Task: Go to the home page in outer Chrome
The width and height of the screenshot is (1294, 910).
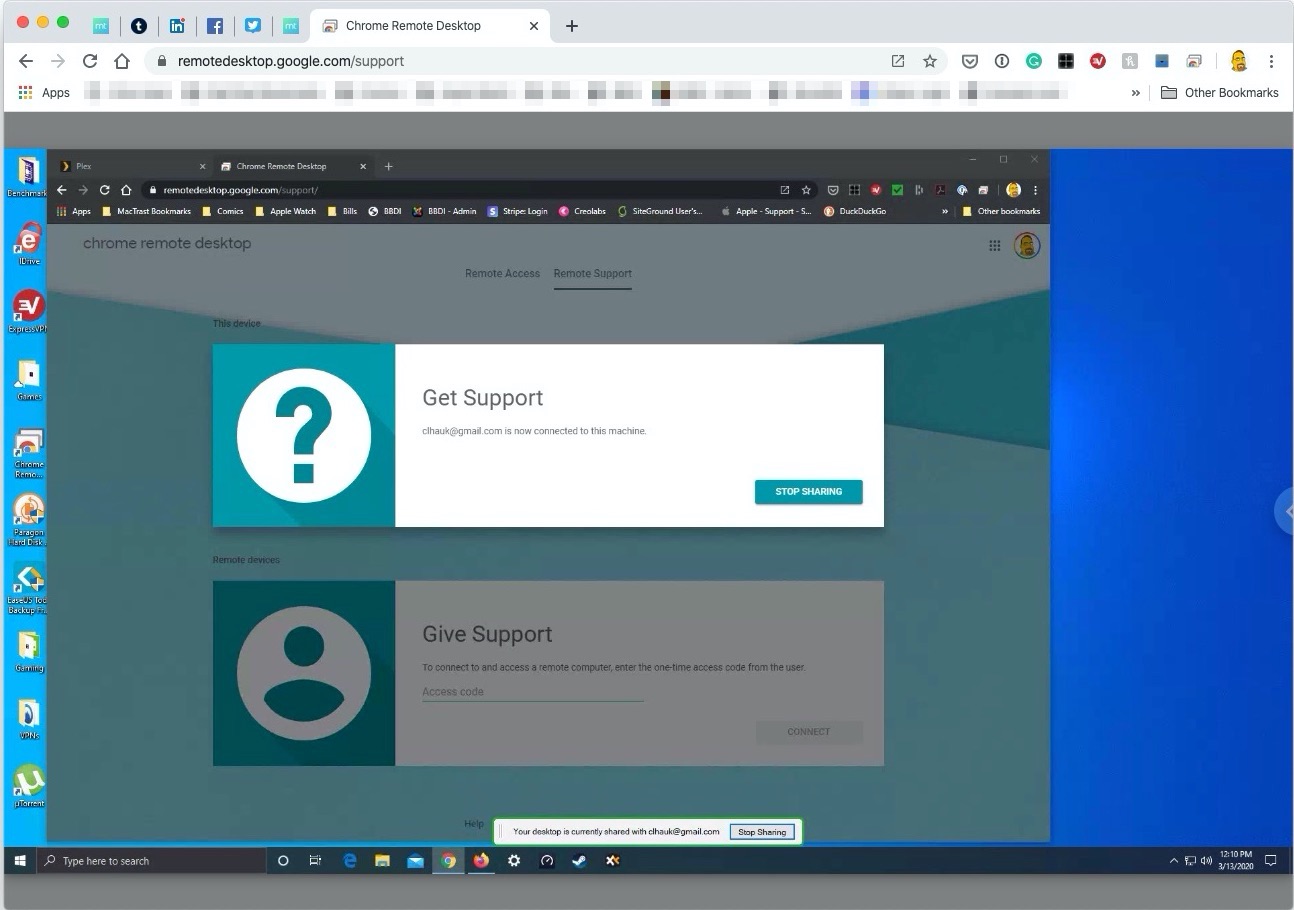Action: tap(121, 61)
